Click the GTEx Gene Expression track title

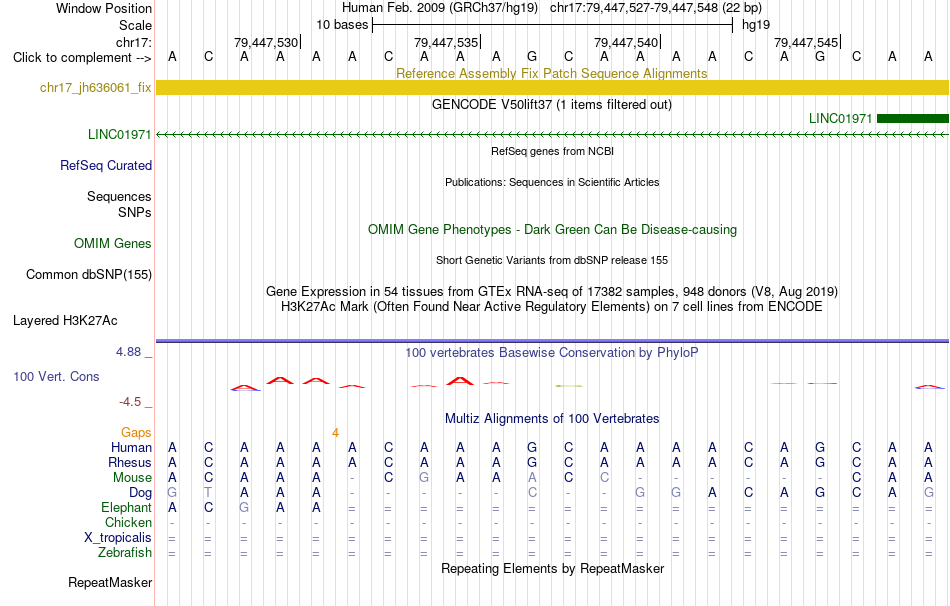551,291
